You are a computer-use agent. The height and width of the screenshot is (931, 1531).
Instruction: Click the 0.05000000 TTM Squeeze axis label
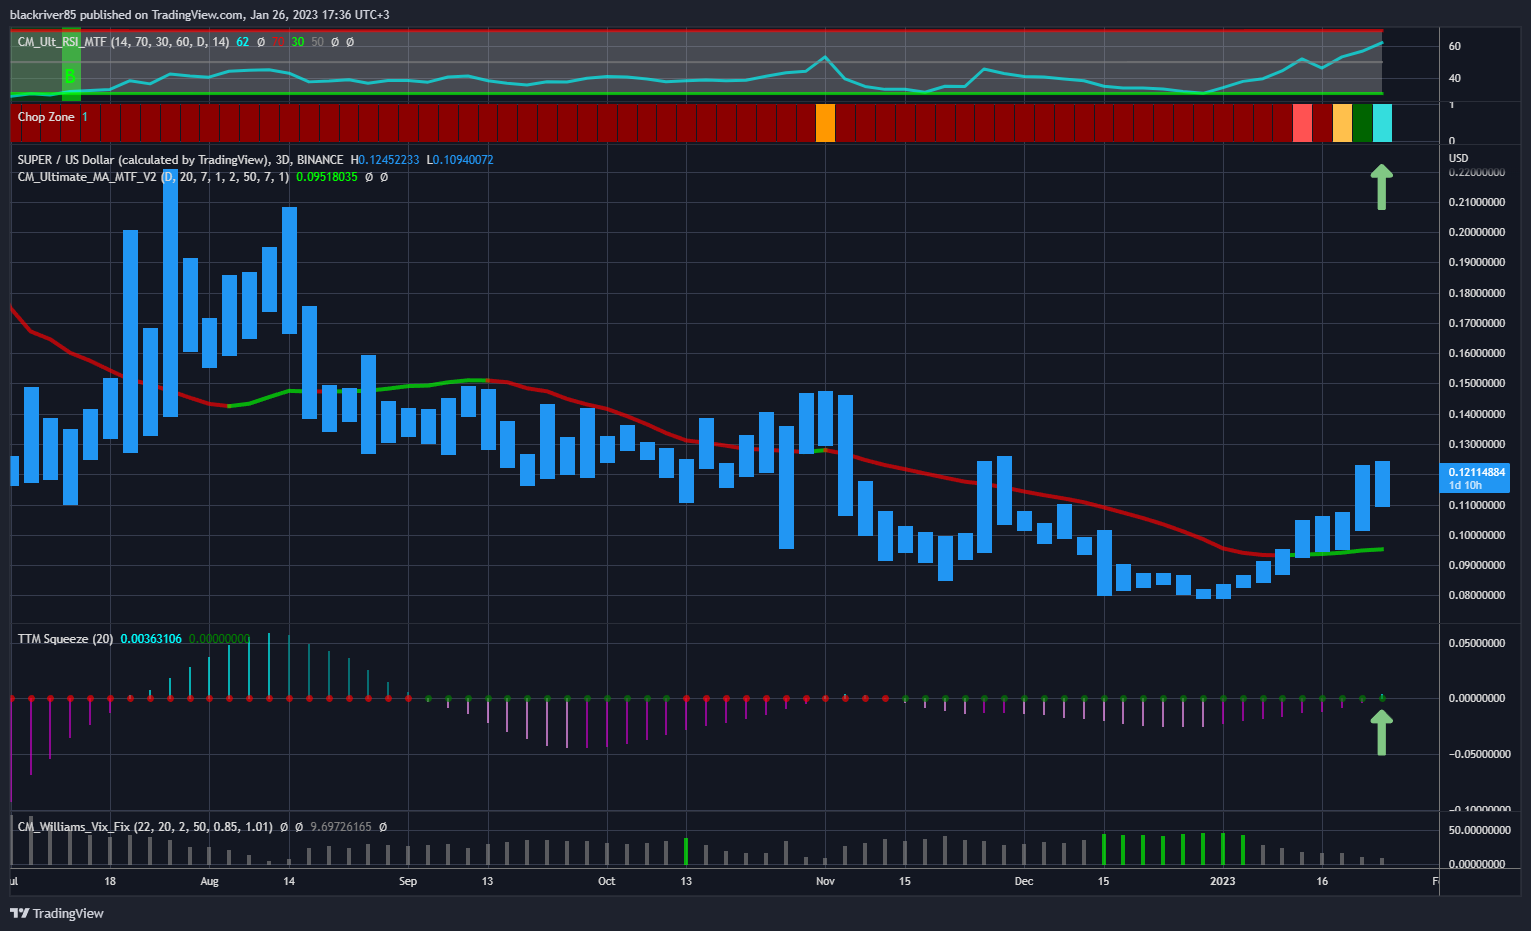(x=1477, y=644)
